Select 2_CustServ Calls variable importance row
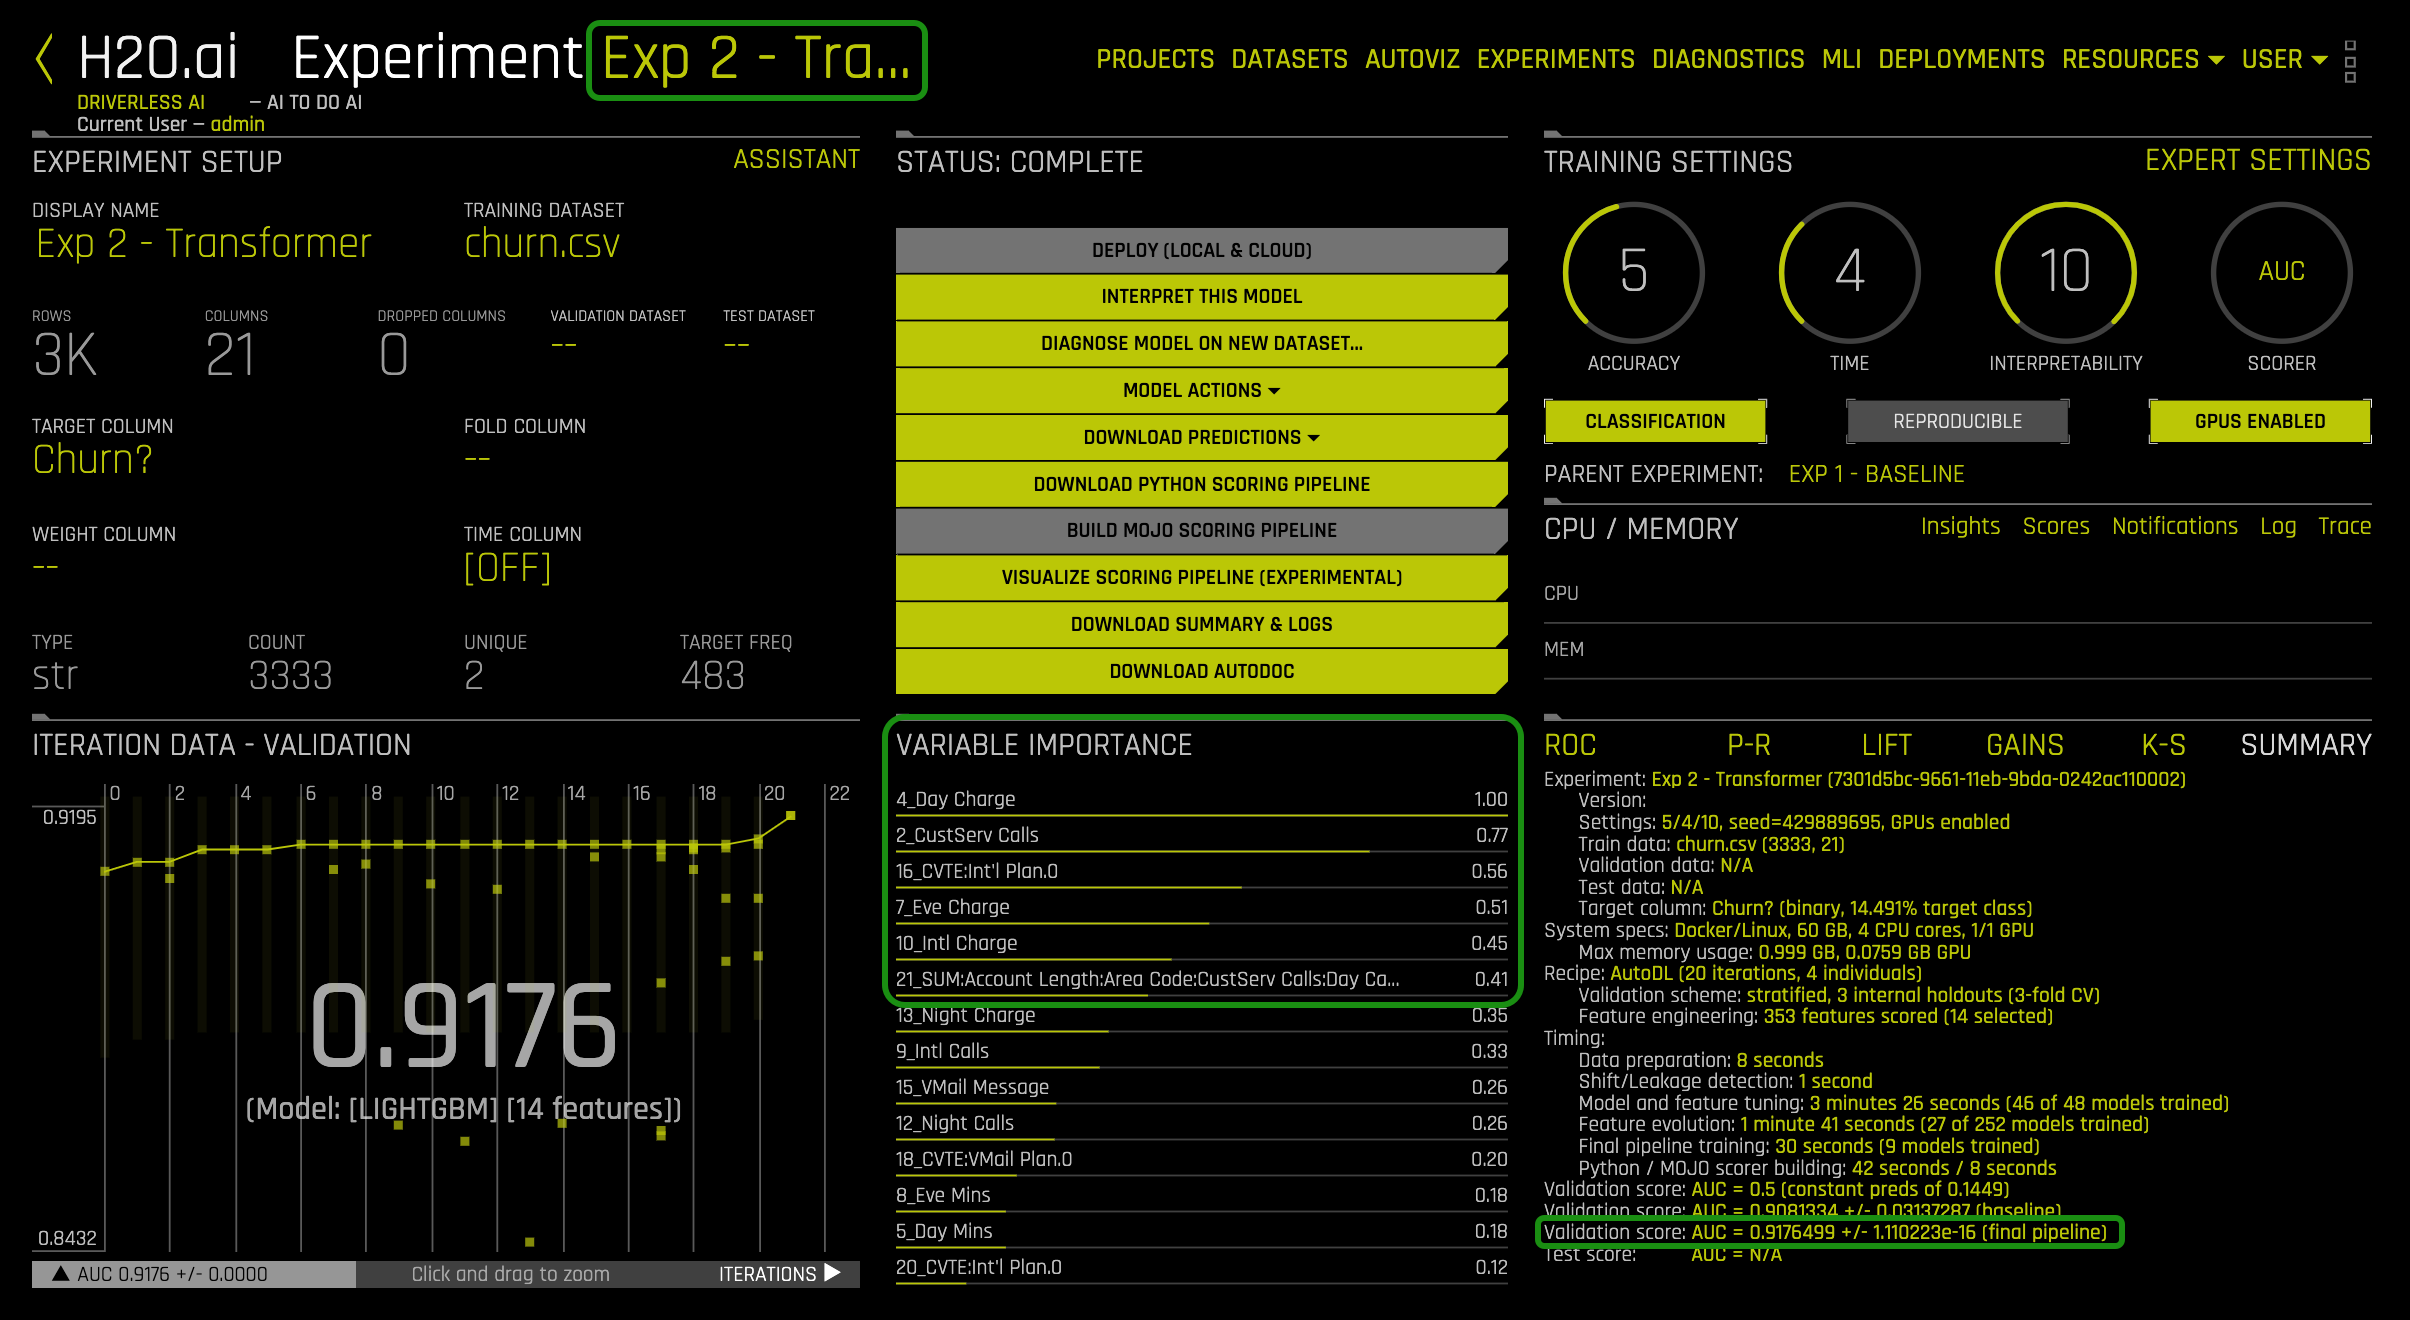 (1201, 835)
